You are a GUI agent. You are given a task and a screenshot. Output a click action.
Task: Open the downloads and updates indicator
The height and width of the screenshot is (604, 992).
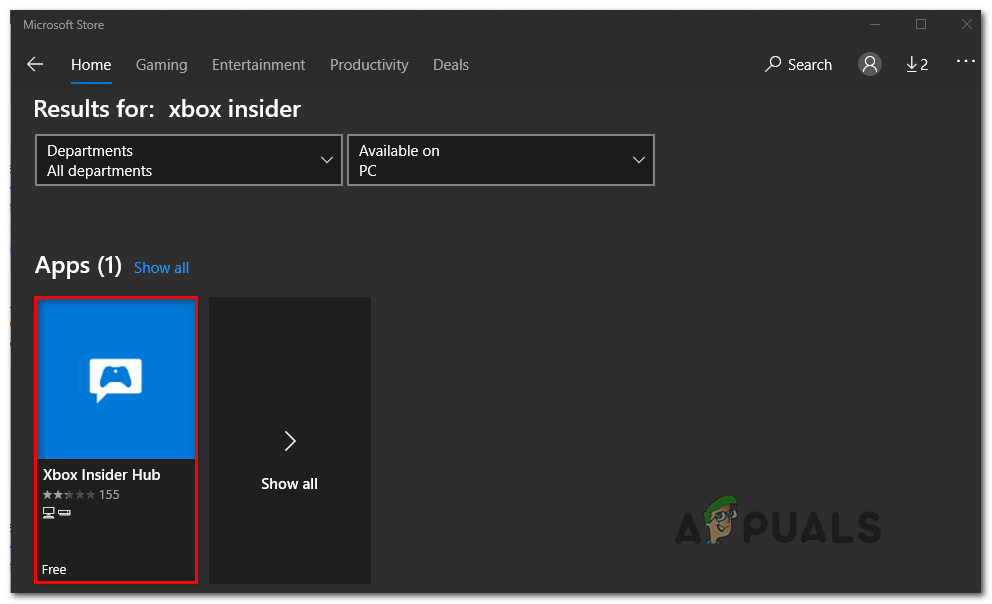coord(917,65)
